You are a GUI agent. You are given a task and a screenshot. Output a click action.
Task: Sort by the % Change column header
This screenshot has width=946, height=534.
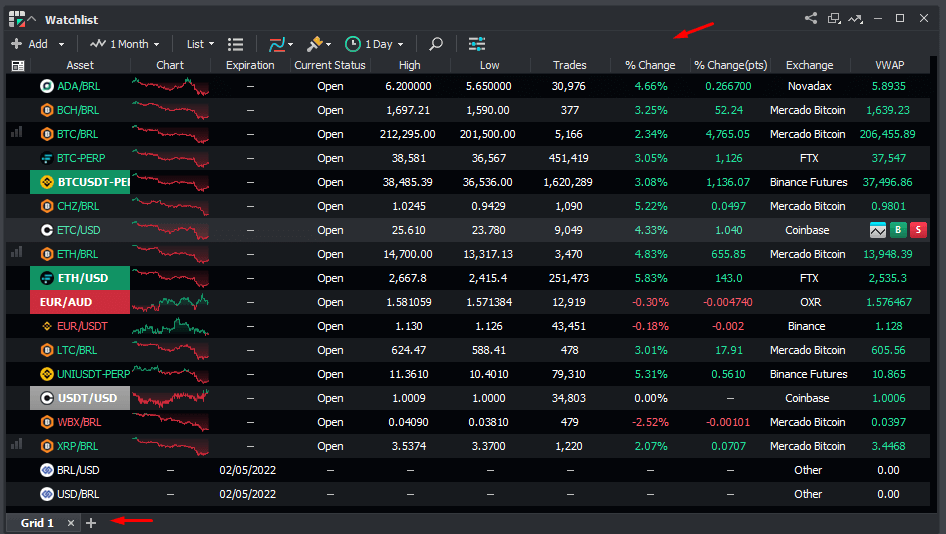(x=650, y=65)
